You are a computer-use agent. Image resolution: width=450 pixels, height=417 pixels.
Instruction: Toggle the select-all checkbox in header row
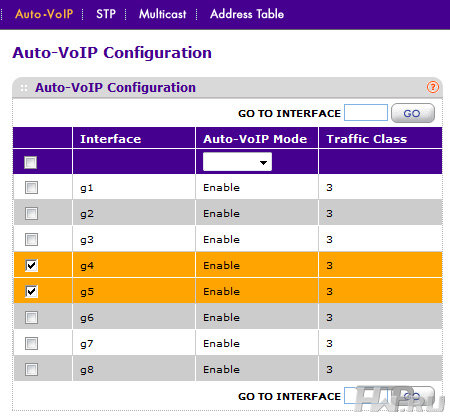pyautogui.click(x=31, y=163)
